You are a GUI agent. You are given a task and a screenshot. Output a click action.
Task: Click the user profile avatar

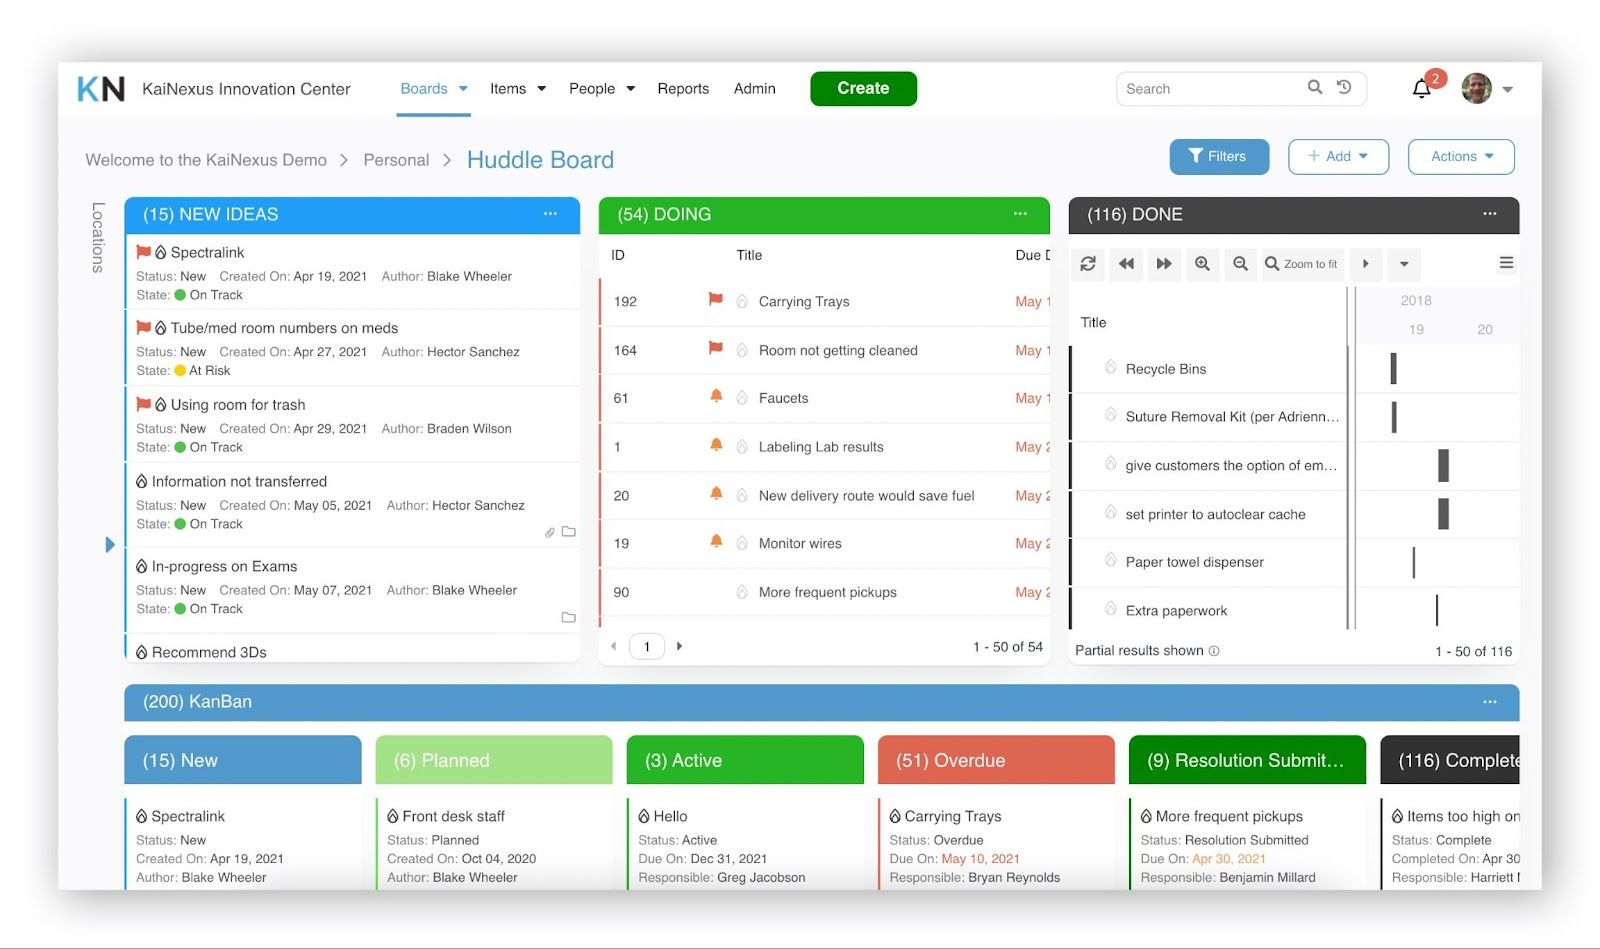[1476, 88]
